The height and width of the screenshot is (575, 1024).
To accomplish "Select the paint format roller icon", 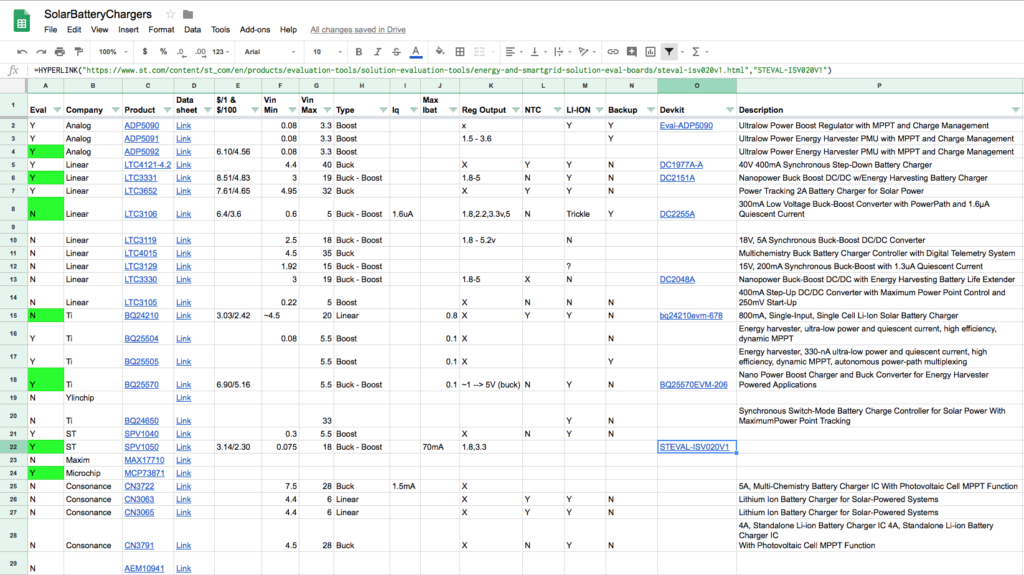I will tap(78, 52).
